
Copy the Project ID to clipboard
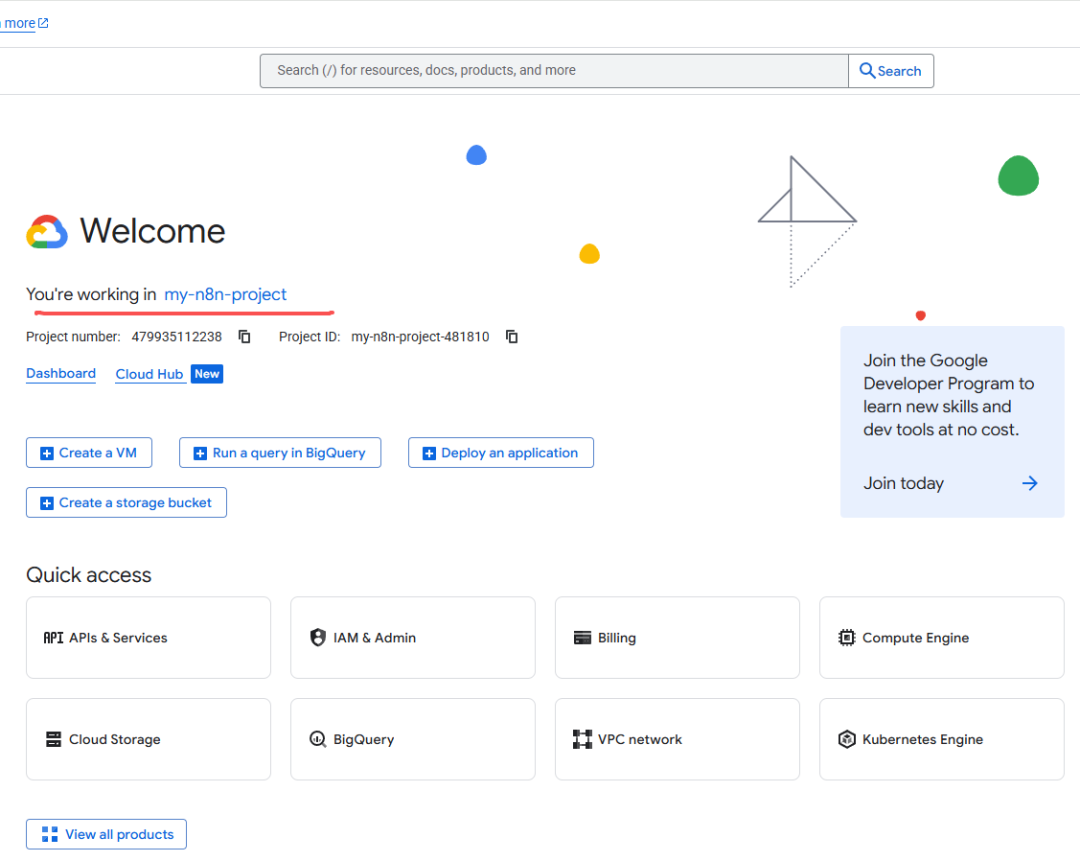pyautogui.click(x=512, y=337)
